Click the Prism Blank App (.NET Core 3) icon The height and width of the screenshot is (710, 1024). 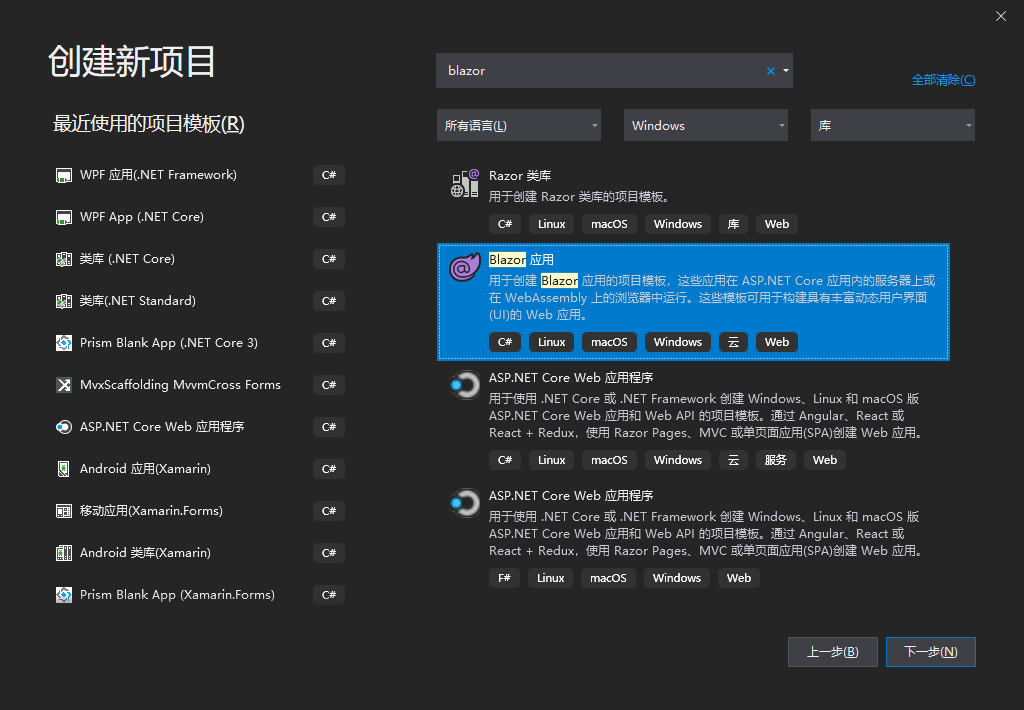(63, 343)
